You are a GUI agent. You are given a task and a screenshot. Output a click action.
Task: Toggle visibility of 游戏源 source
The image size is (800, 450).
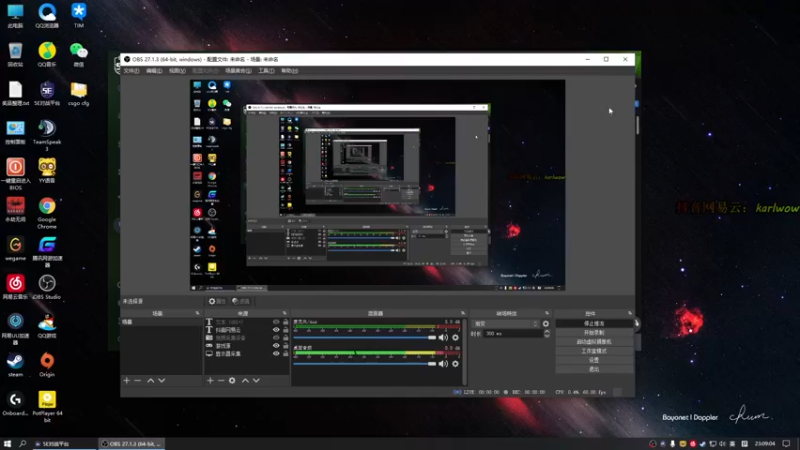(276, 345)
